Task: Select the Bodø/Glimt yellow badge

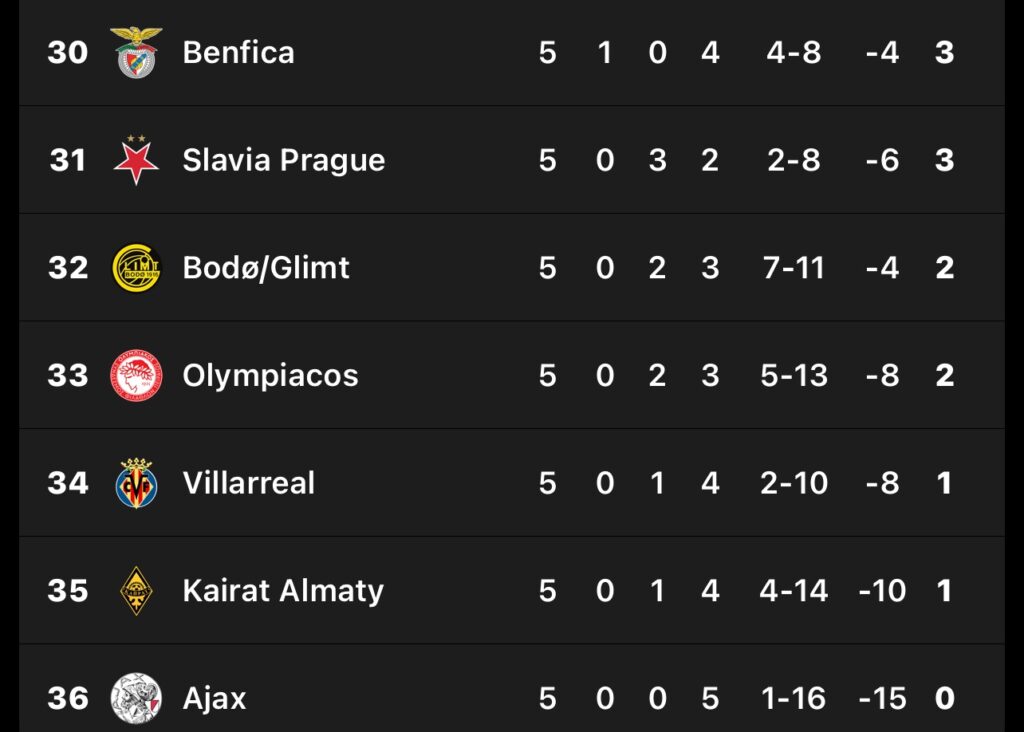Action: pyautogui.click(x=136, y=268)
